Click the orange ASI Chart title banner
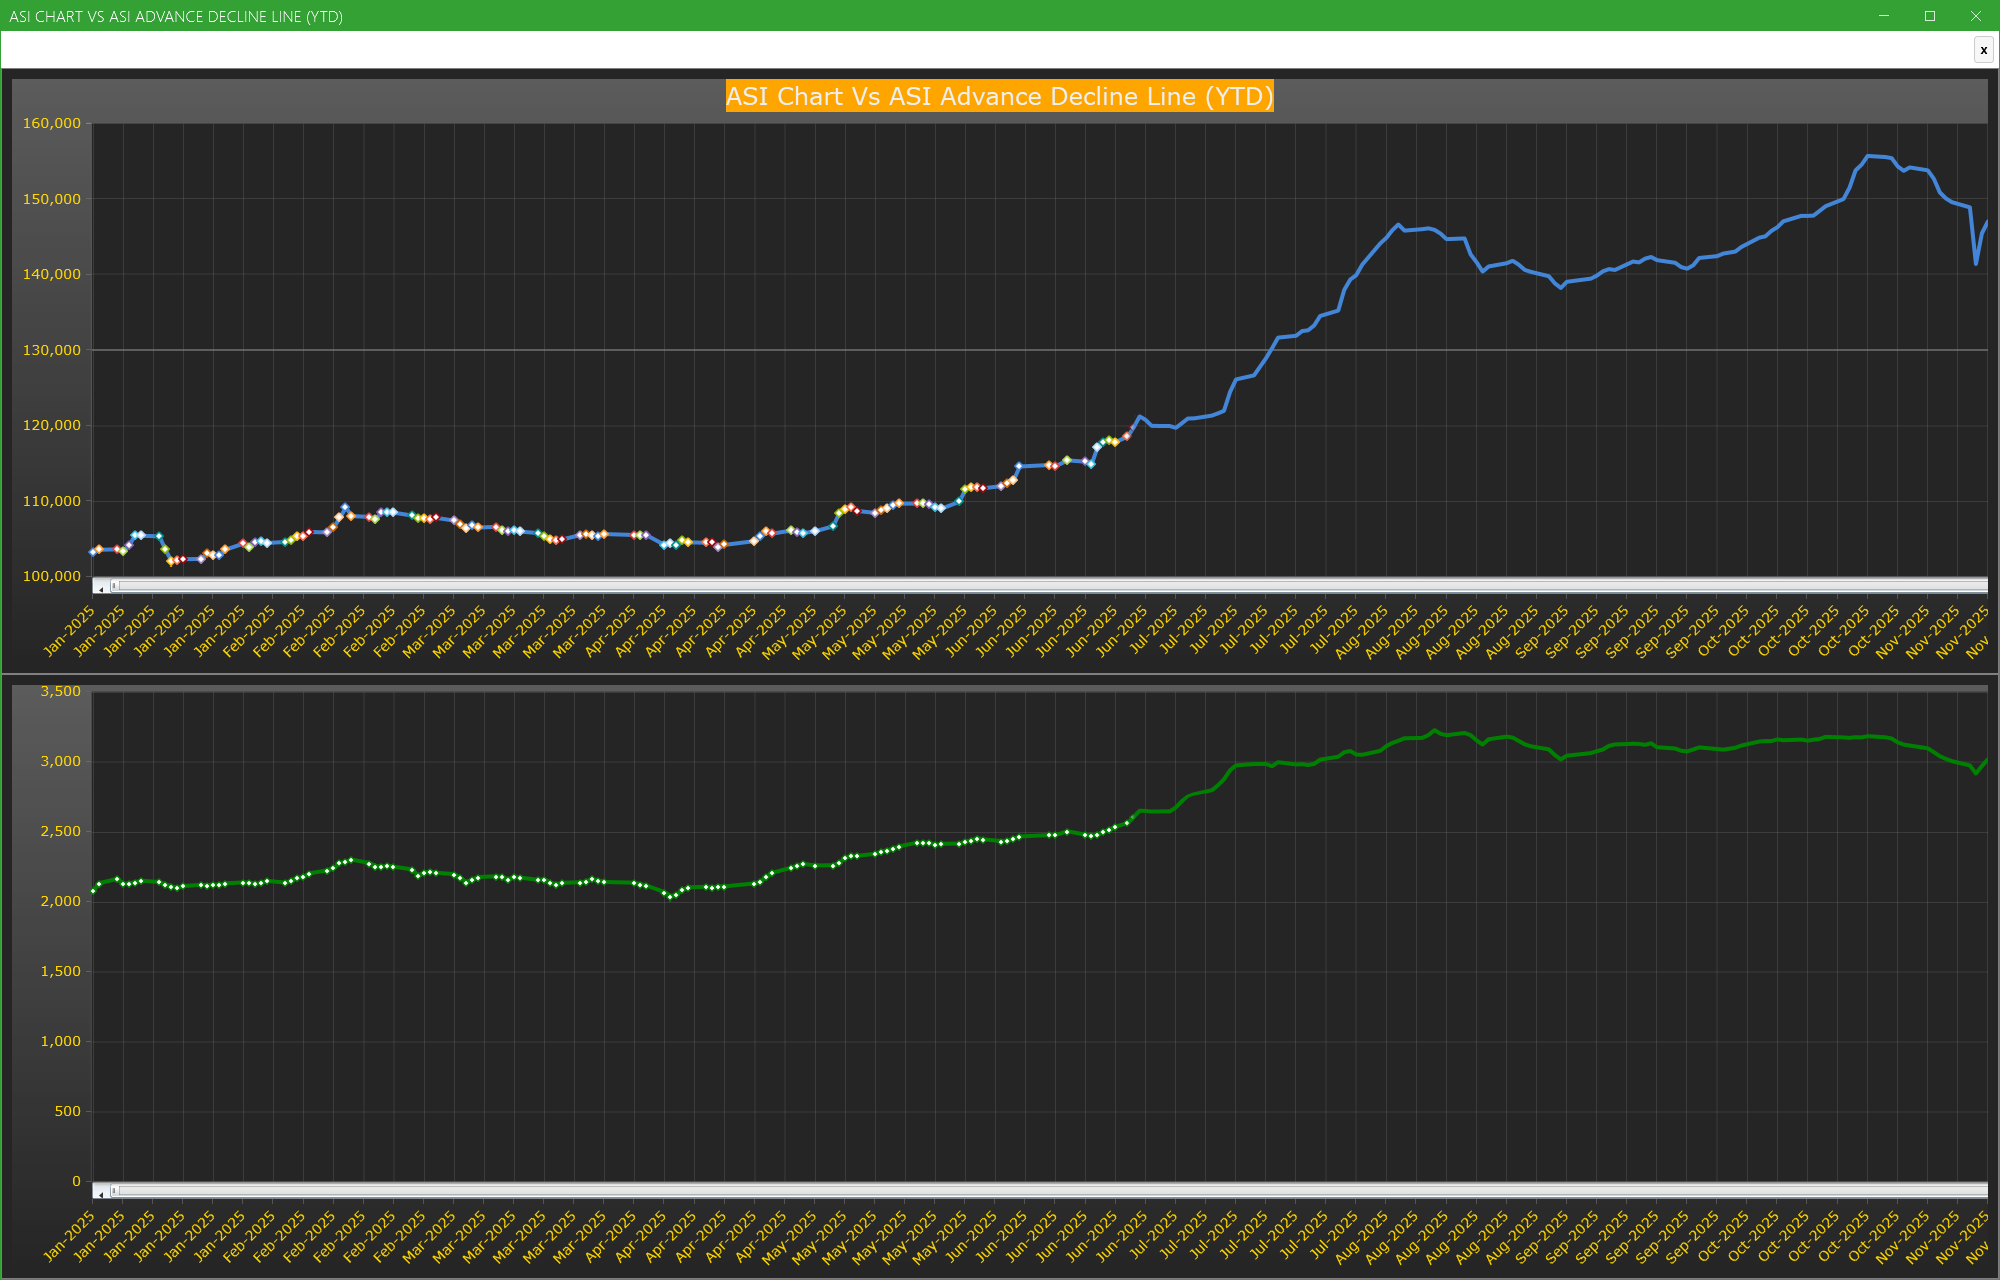 999,96
